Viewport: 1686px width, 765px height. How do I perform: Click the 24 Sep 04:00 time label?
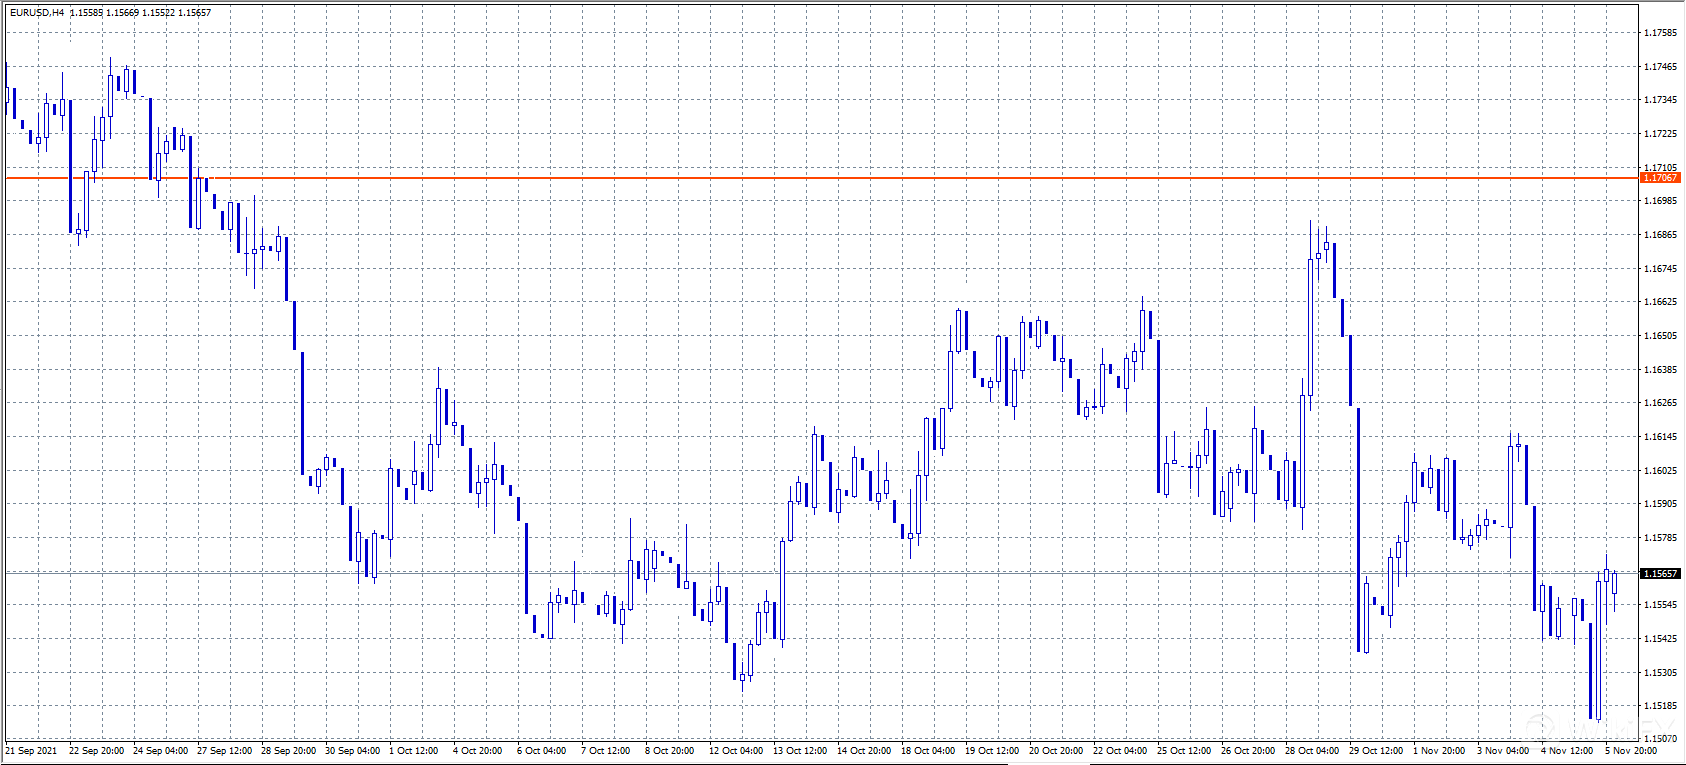(160, 750)
